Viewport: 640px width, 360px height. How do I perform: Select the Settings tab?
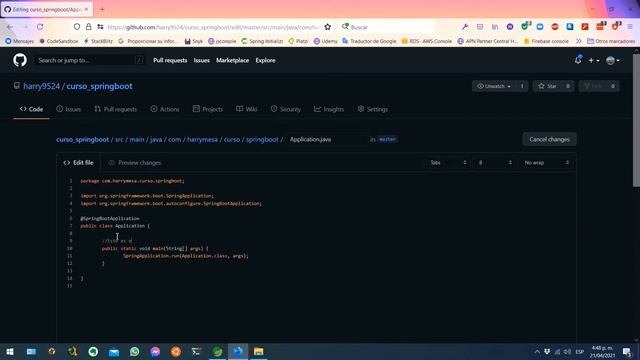coord(373,109)
